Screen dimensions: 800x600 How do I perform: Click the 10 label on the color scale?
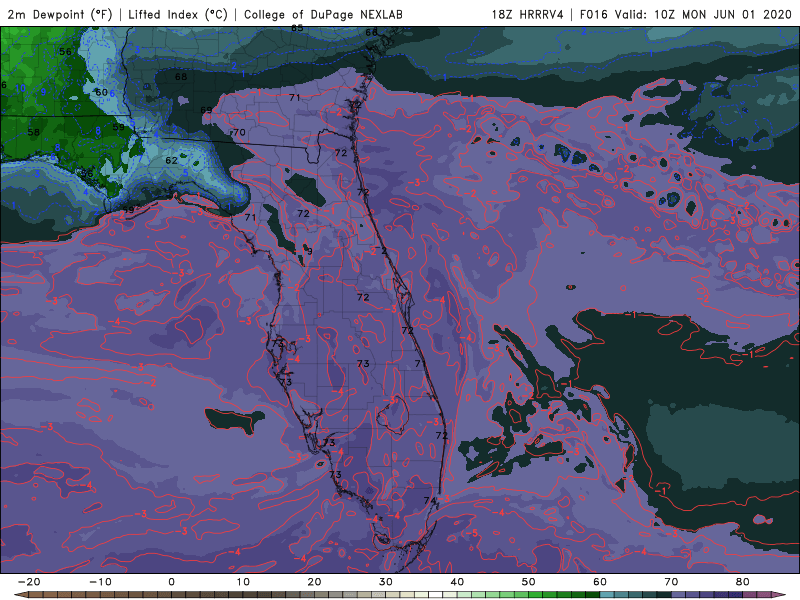(243, 582)
